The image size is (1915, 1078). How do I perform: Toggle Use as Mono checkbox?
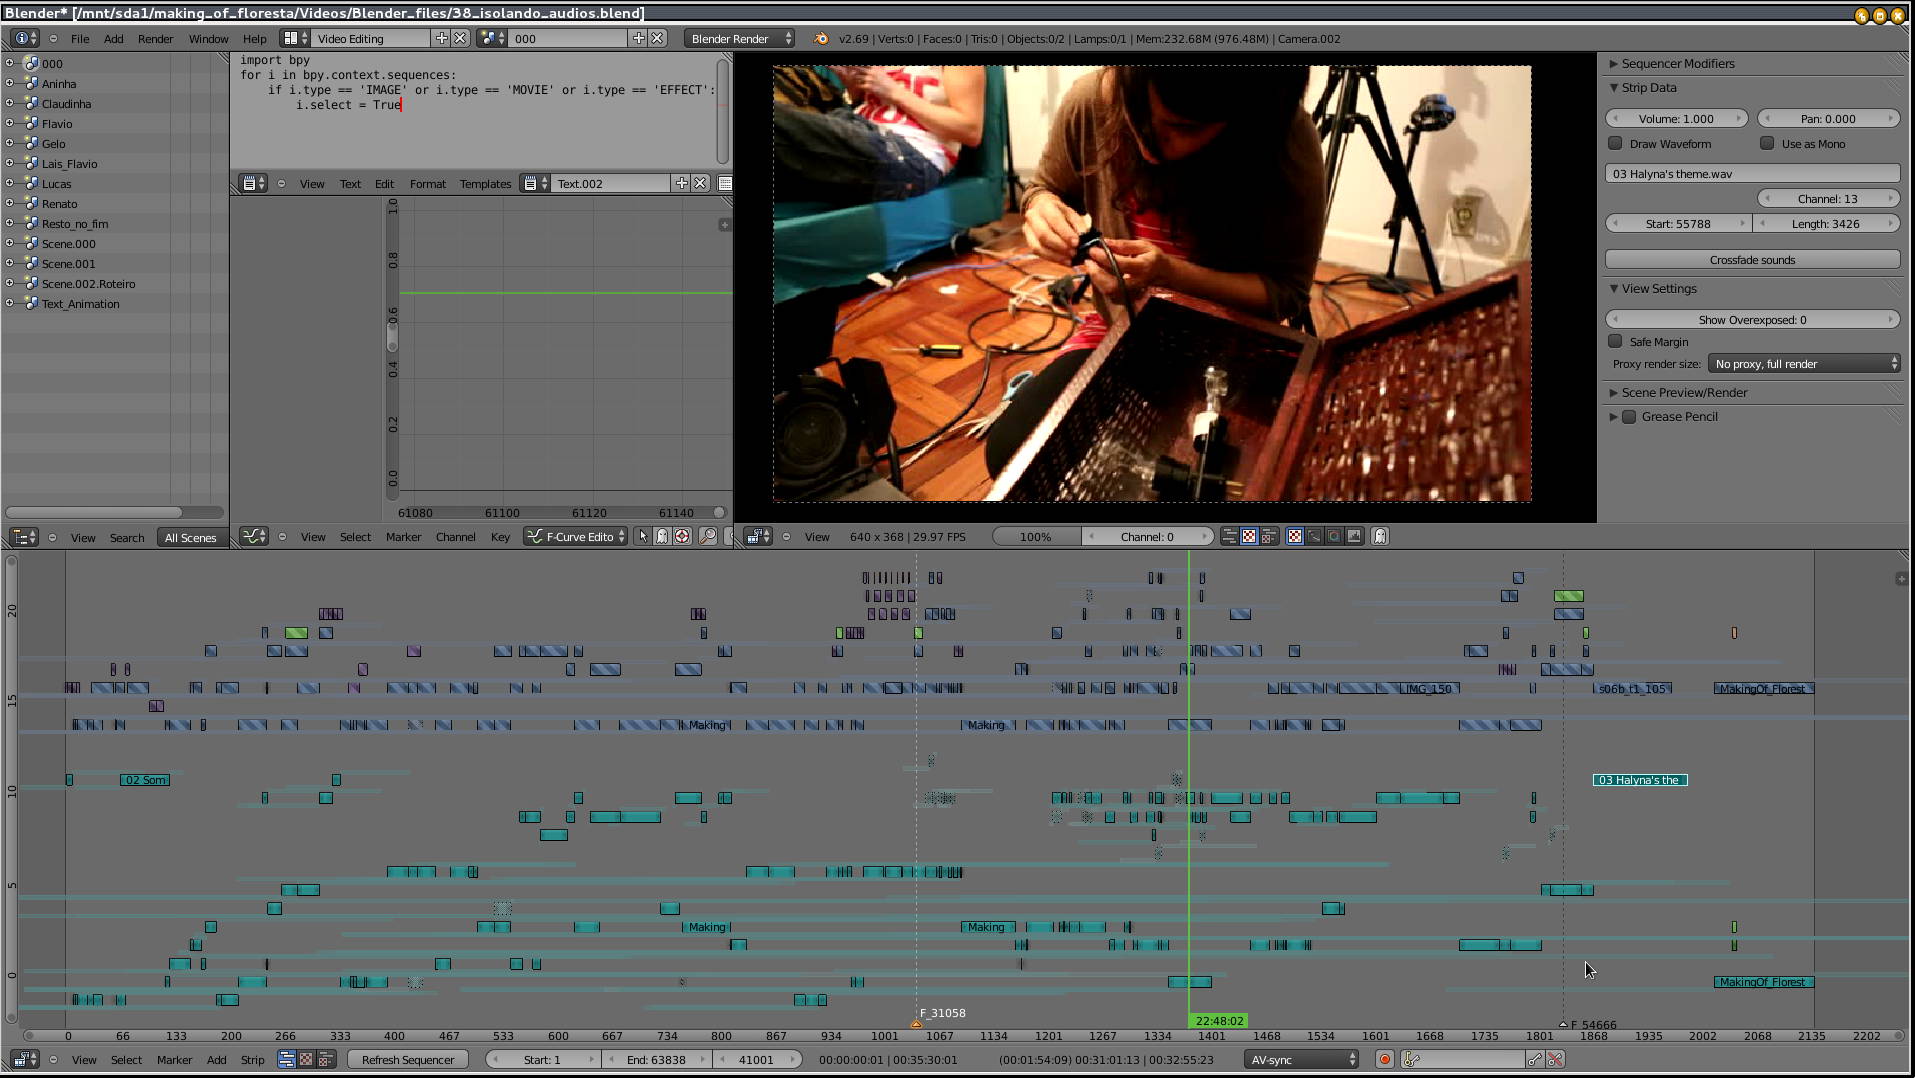click(1767, 144)
